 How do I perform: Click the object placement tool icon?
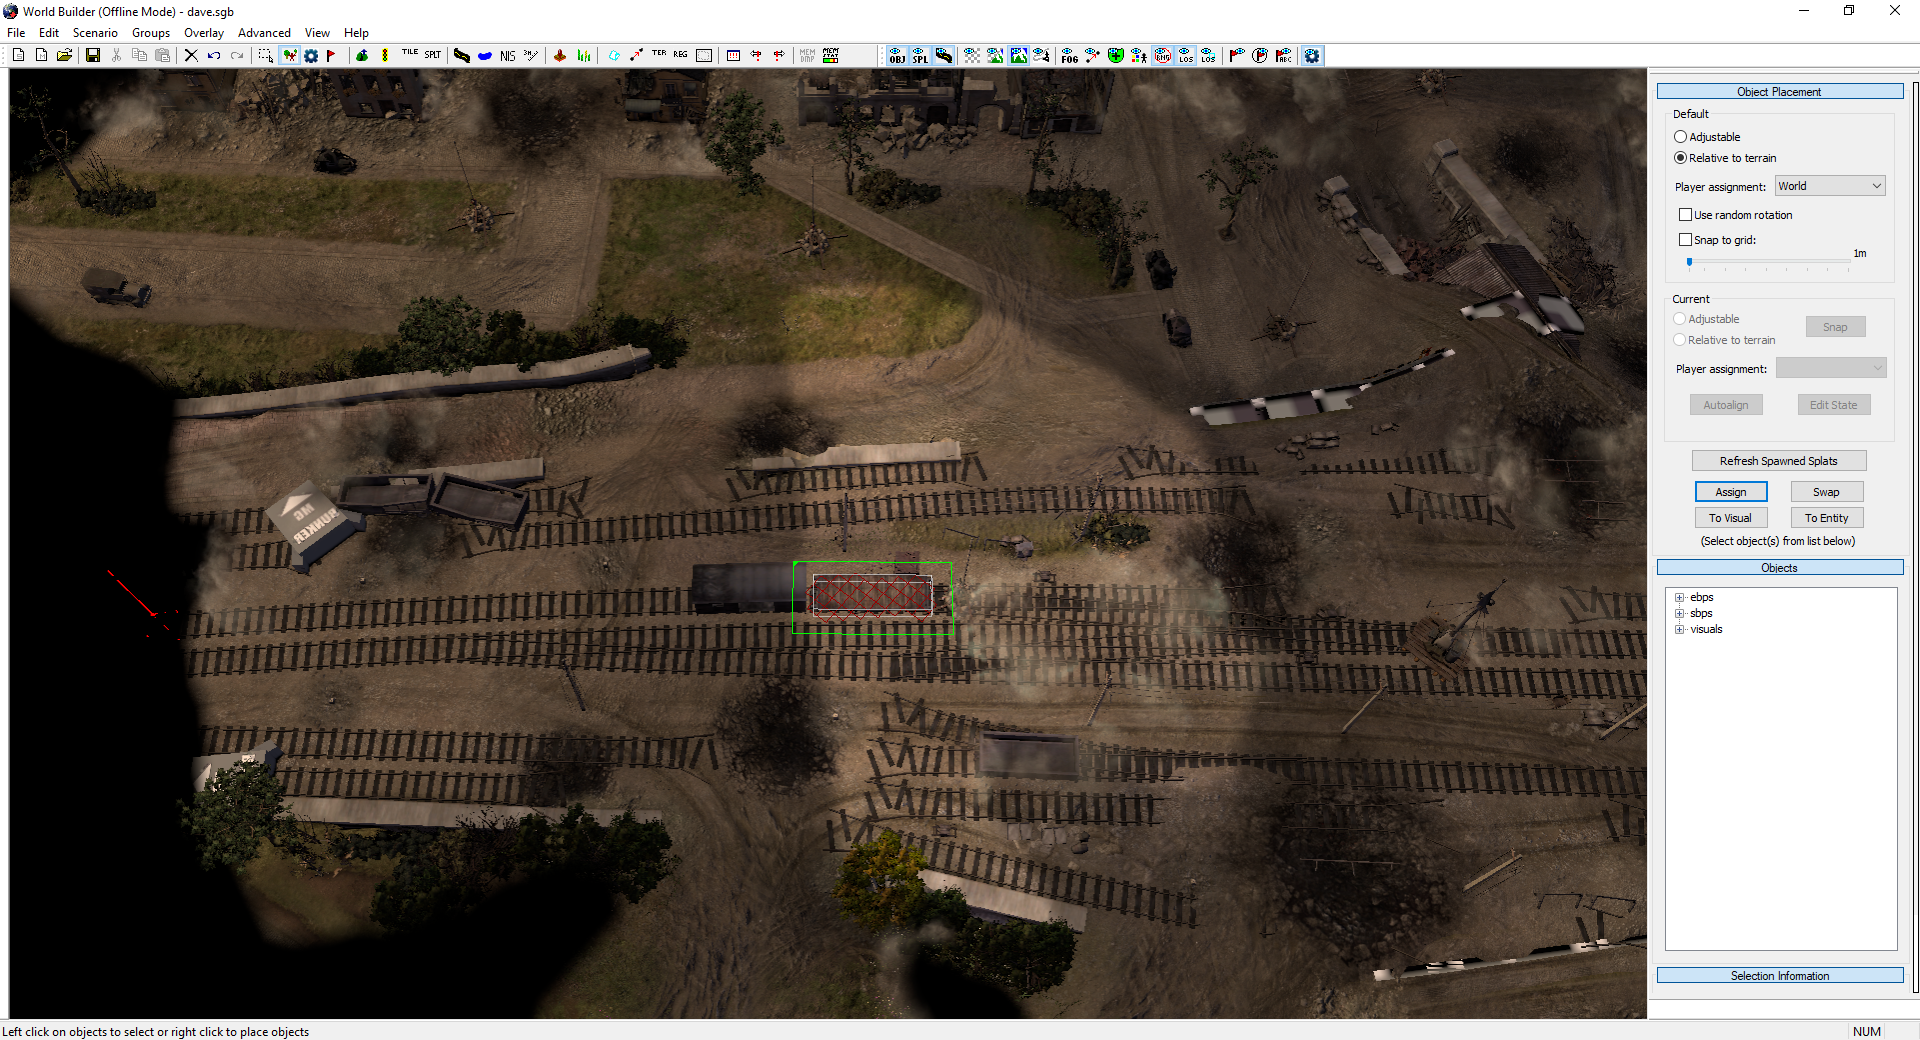click(289, 55)
